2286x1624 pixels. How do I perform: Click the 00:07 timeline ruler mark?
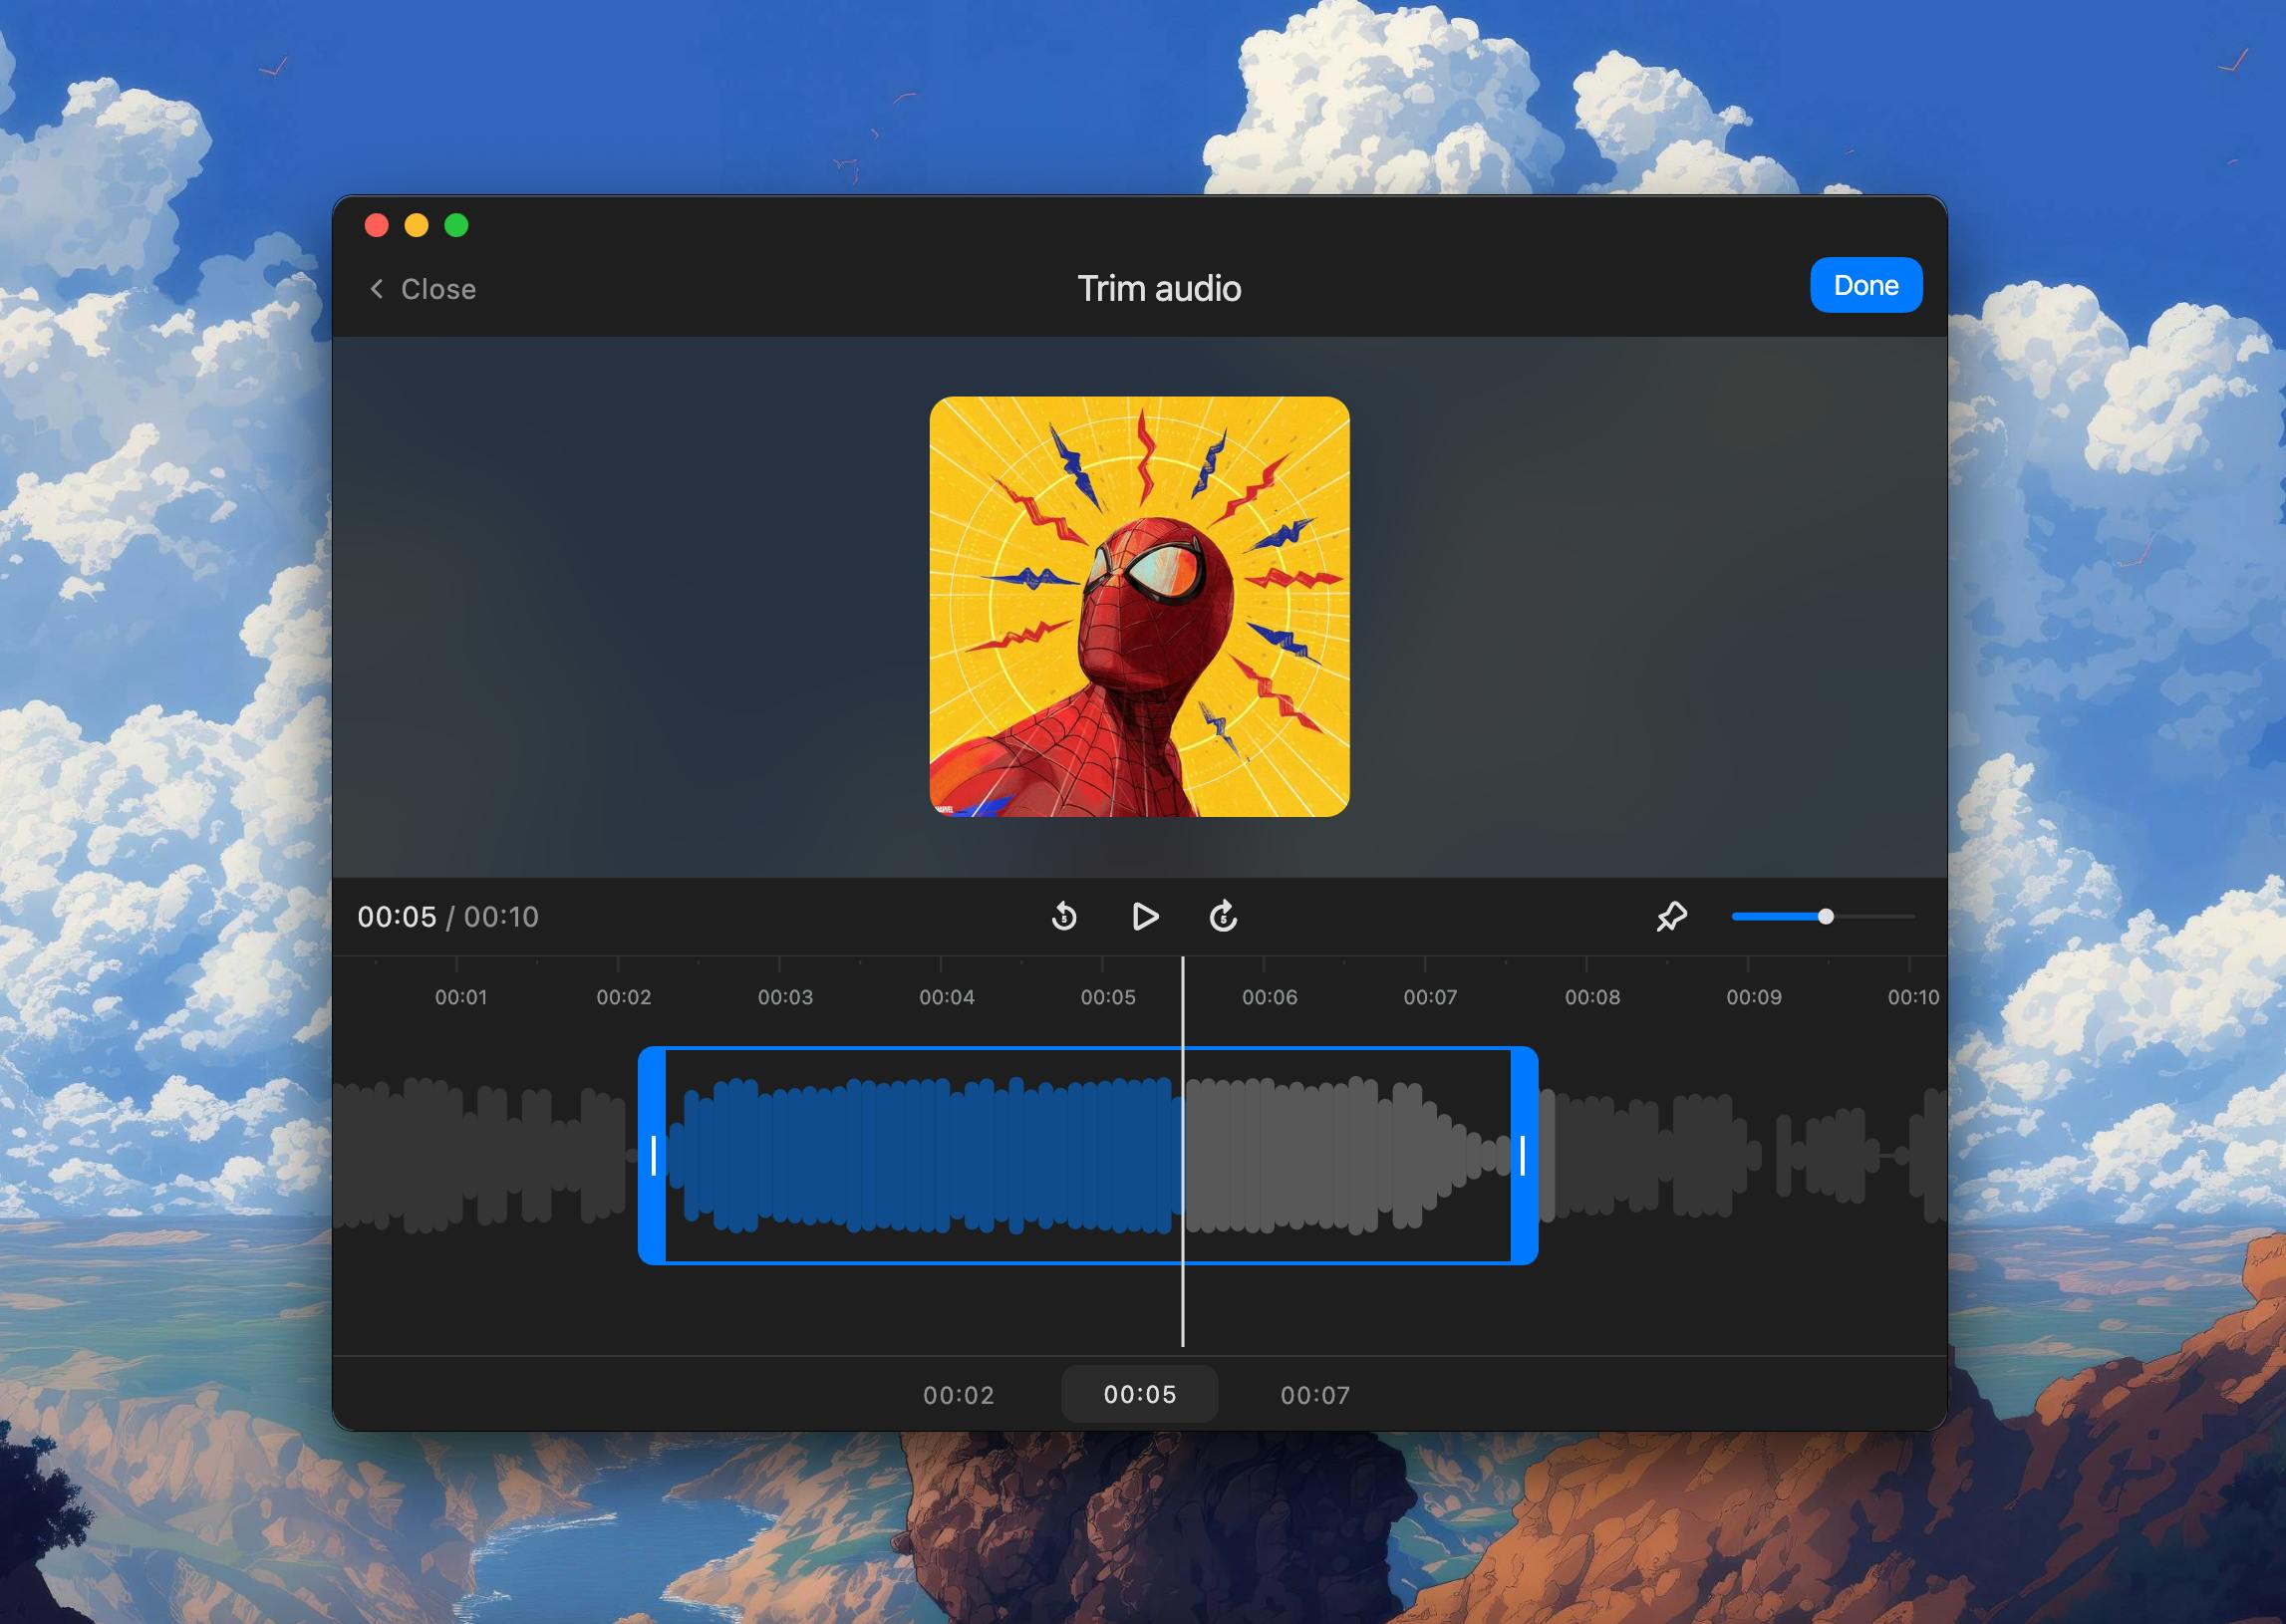1430,997
